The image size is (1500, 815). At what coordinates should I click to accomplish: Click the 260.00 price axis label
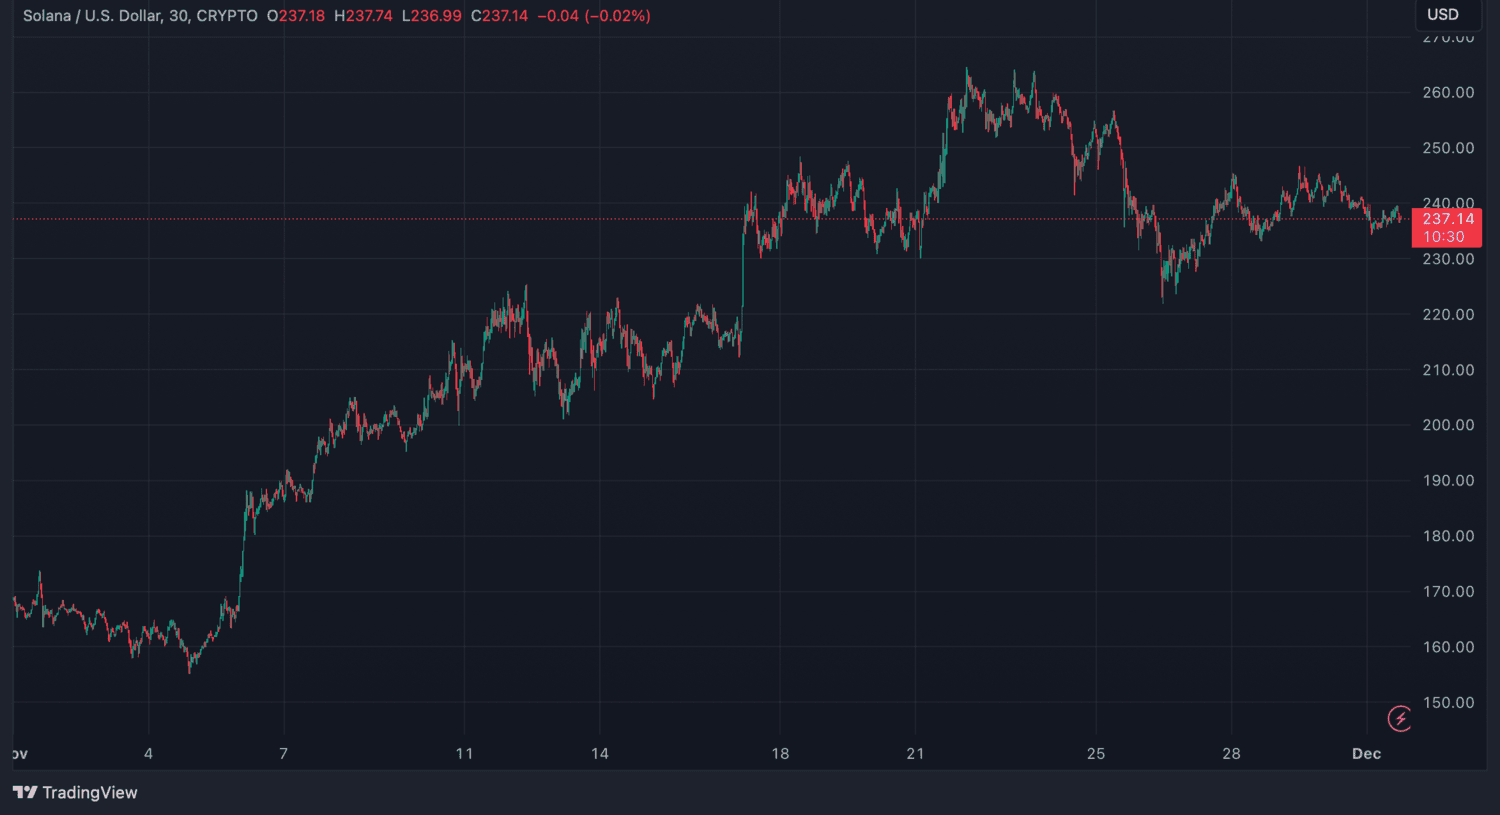pyautogui.click(x=1448, y=93)
